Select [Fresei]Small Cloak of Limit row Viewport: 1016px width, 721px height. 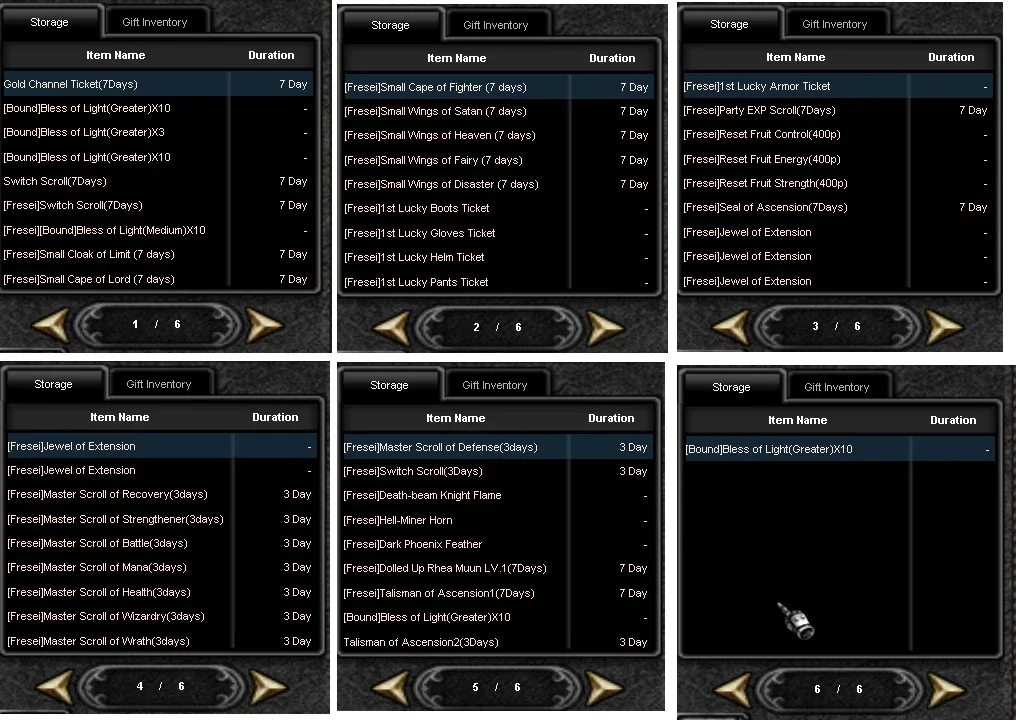[158, 255]
